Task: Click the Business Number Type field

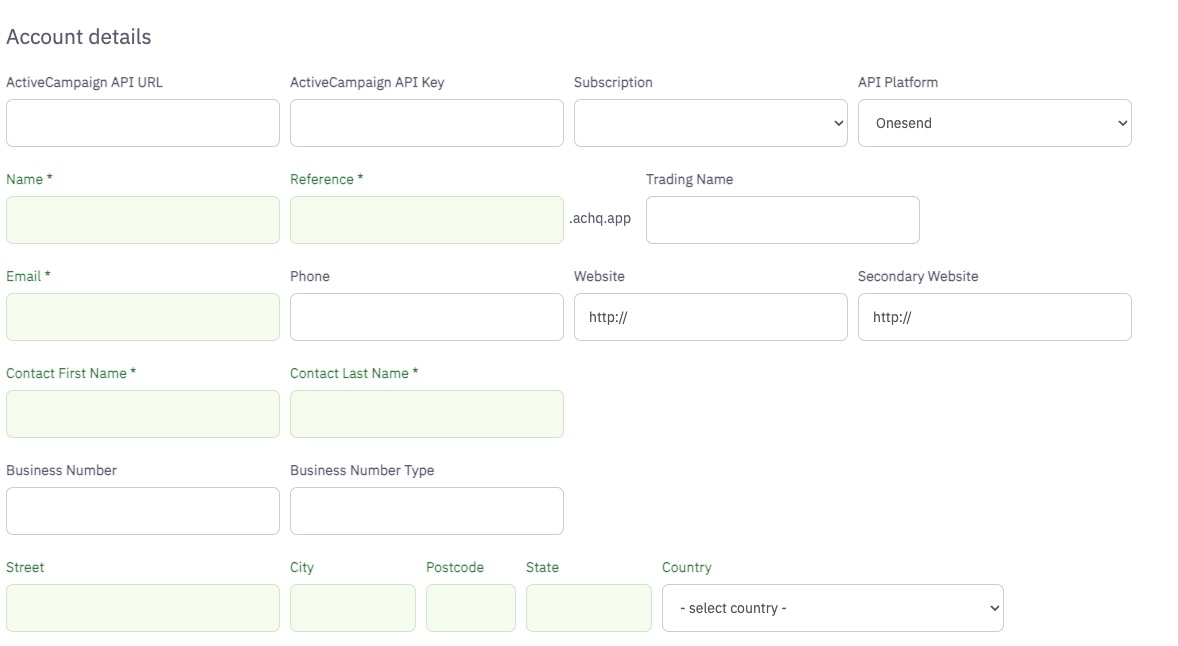Action: [427, 511]
